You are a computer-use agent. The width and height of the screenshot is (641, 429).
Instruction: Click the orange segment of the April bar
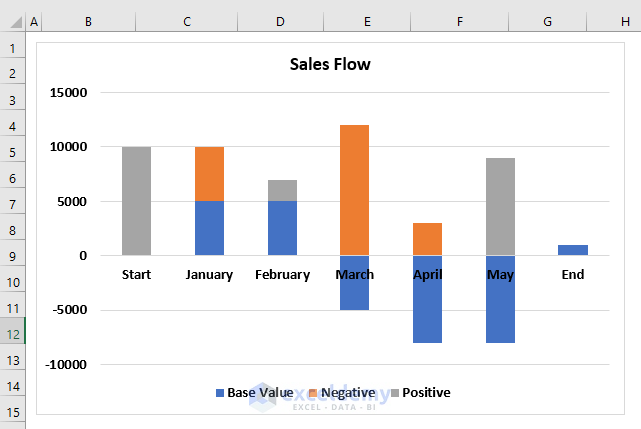[x=428, y=239]
